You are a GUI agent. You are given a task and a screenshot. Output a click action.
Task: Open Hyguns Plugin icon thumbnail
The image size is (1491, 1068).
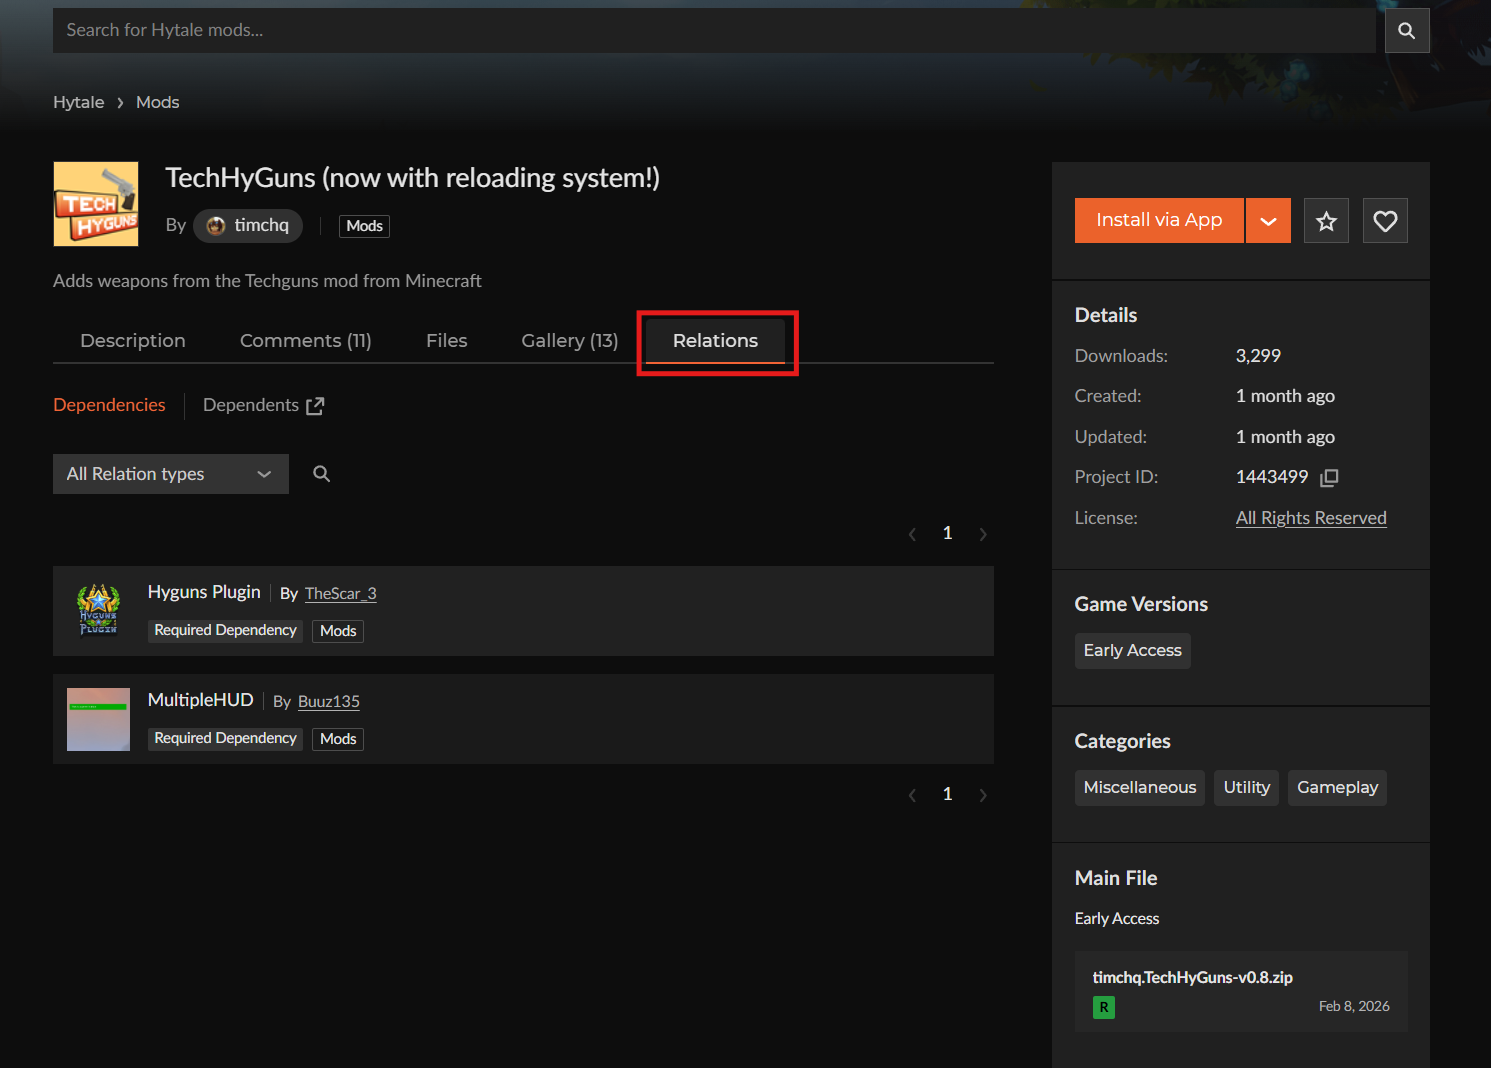click(x=98, y=611)
